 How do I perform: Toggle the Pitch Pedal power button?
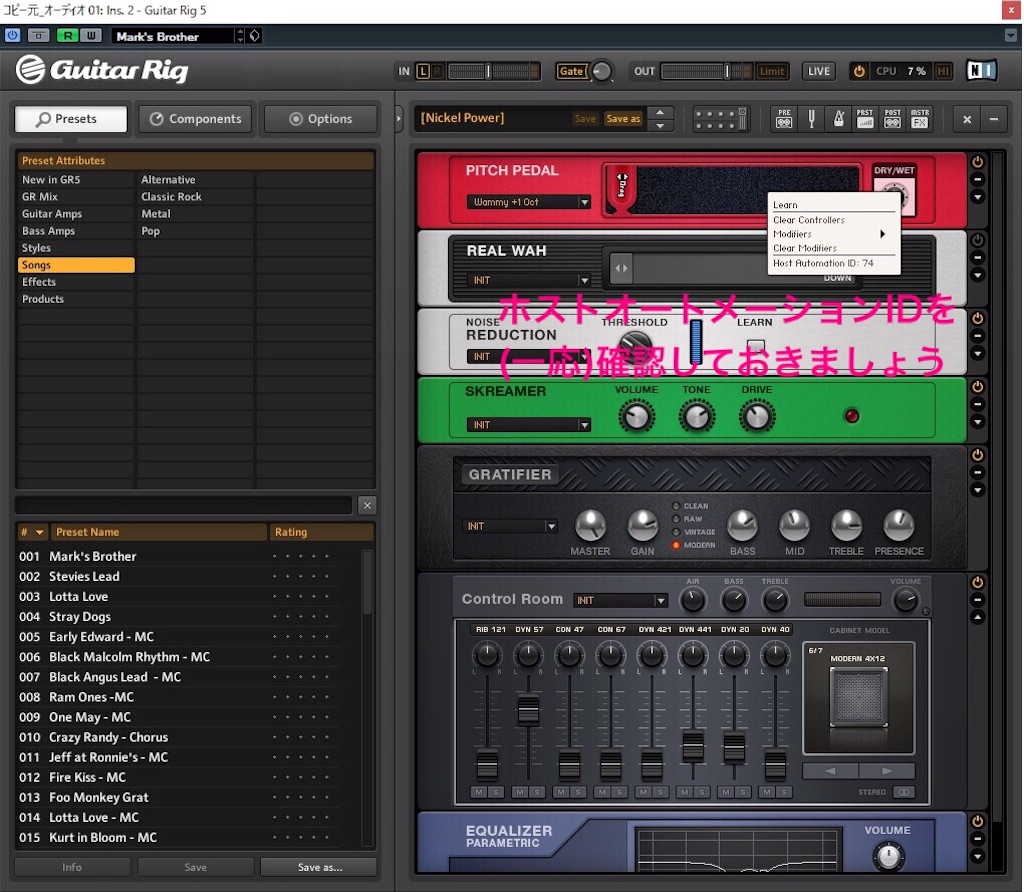978,161
